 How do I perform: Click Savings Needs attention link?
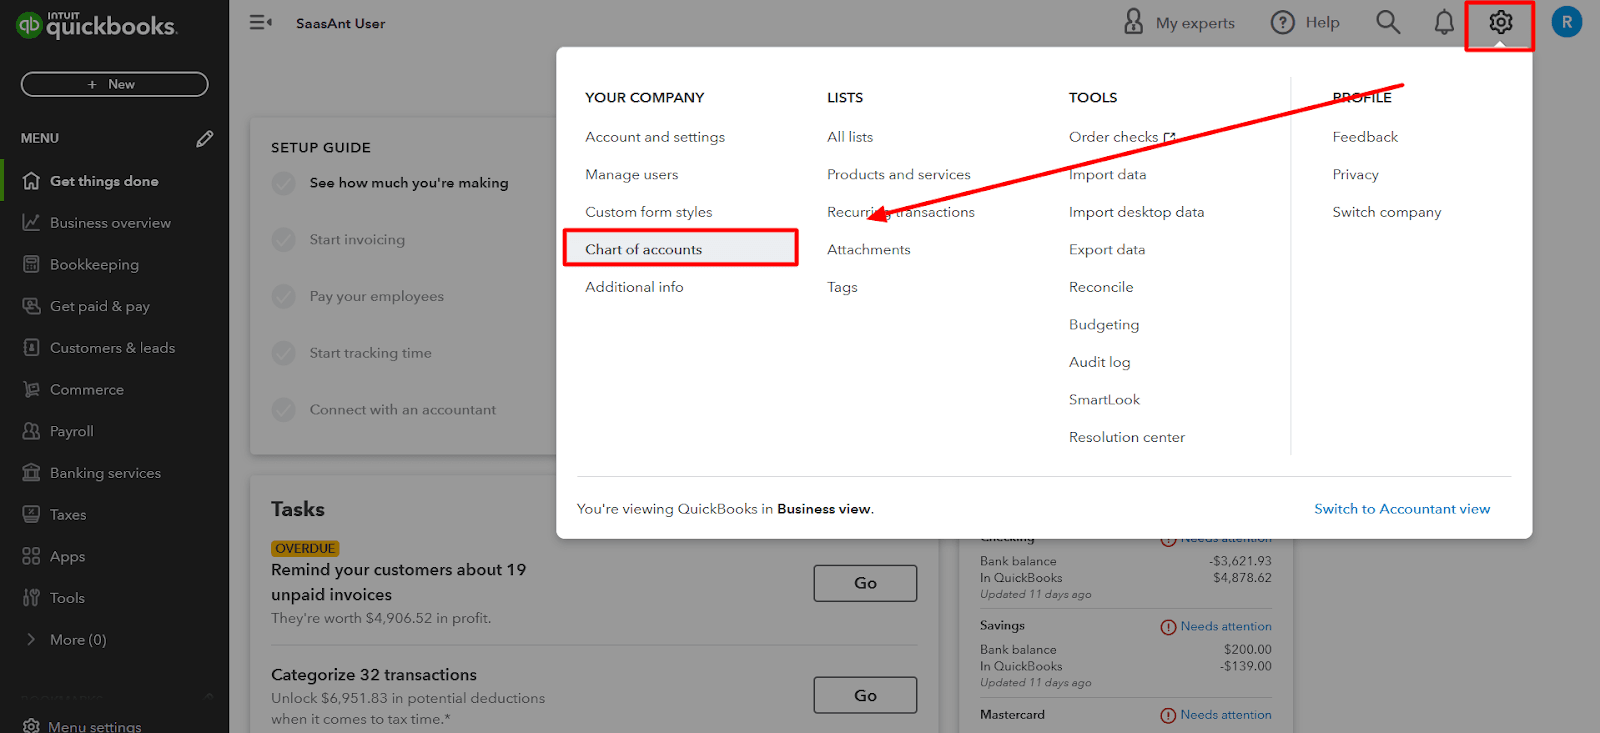pyautogui.click(x=1226, y=626)
